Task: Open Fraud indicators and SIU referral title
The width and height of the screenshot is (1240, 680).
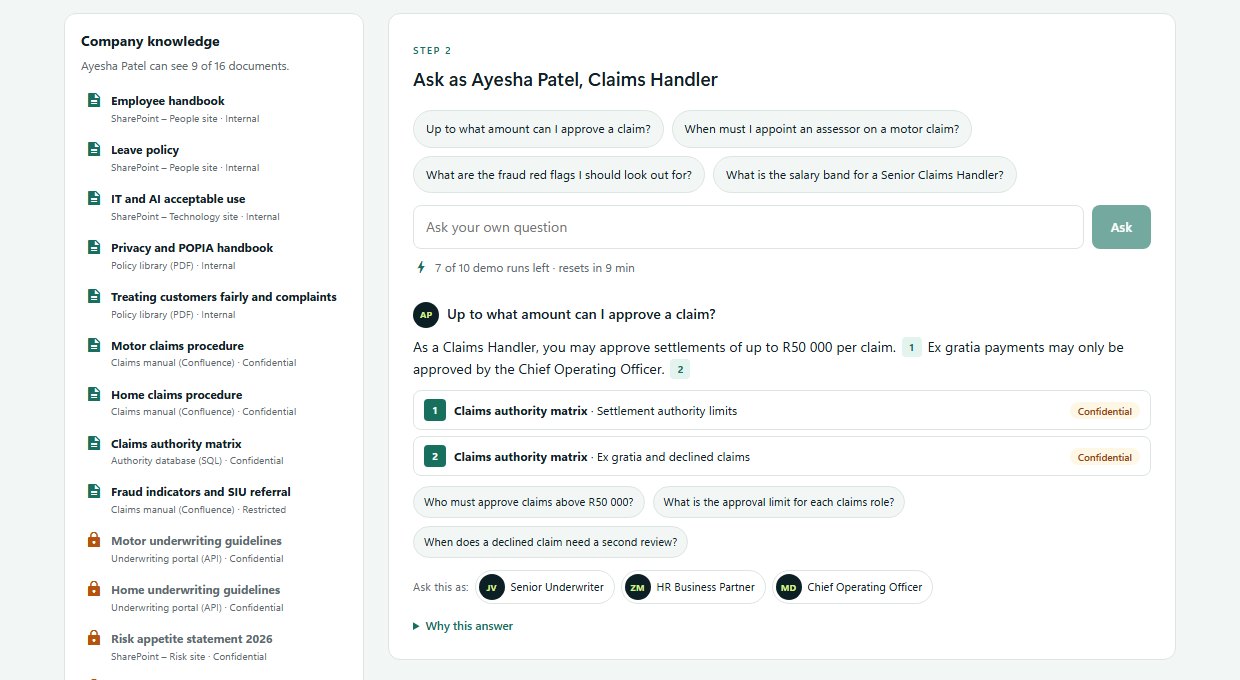Action: coord(201,492)
